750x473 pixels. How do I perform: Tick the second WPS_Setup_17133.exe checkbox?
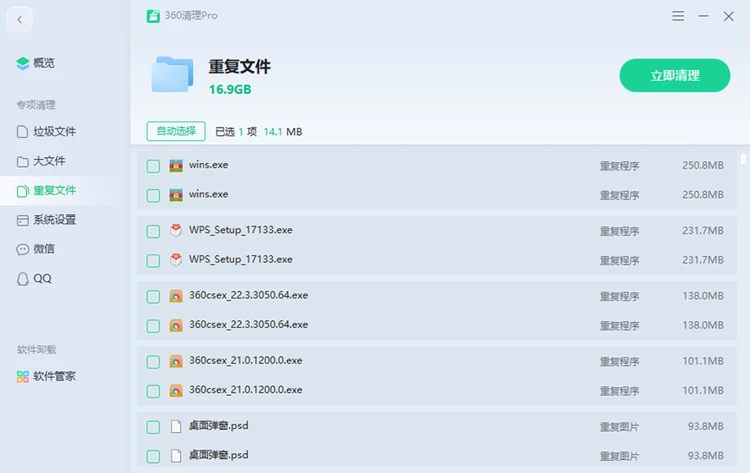pos(153,261)
